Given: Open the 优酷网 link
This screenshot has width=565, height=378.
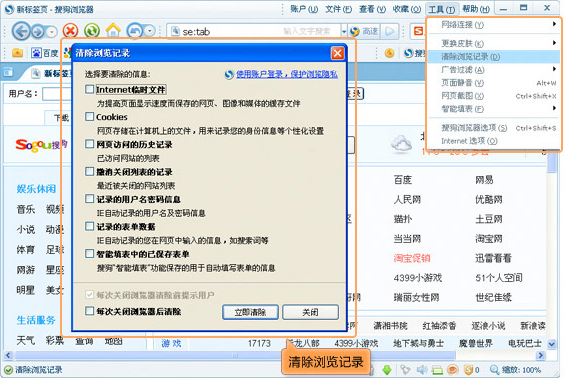Looking at the screenshot, I should pyautogui.click(x=489, y=199).
